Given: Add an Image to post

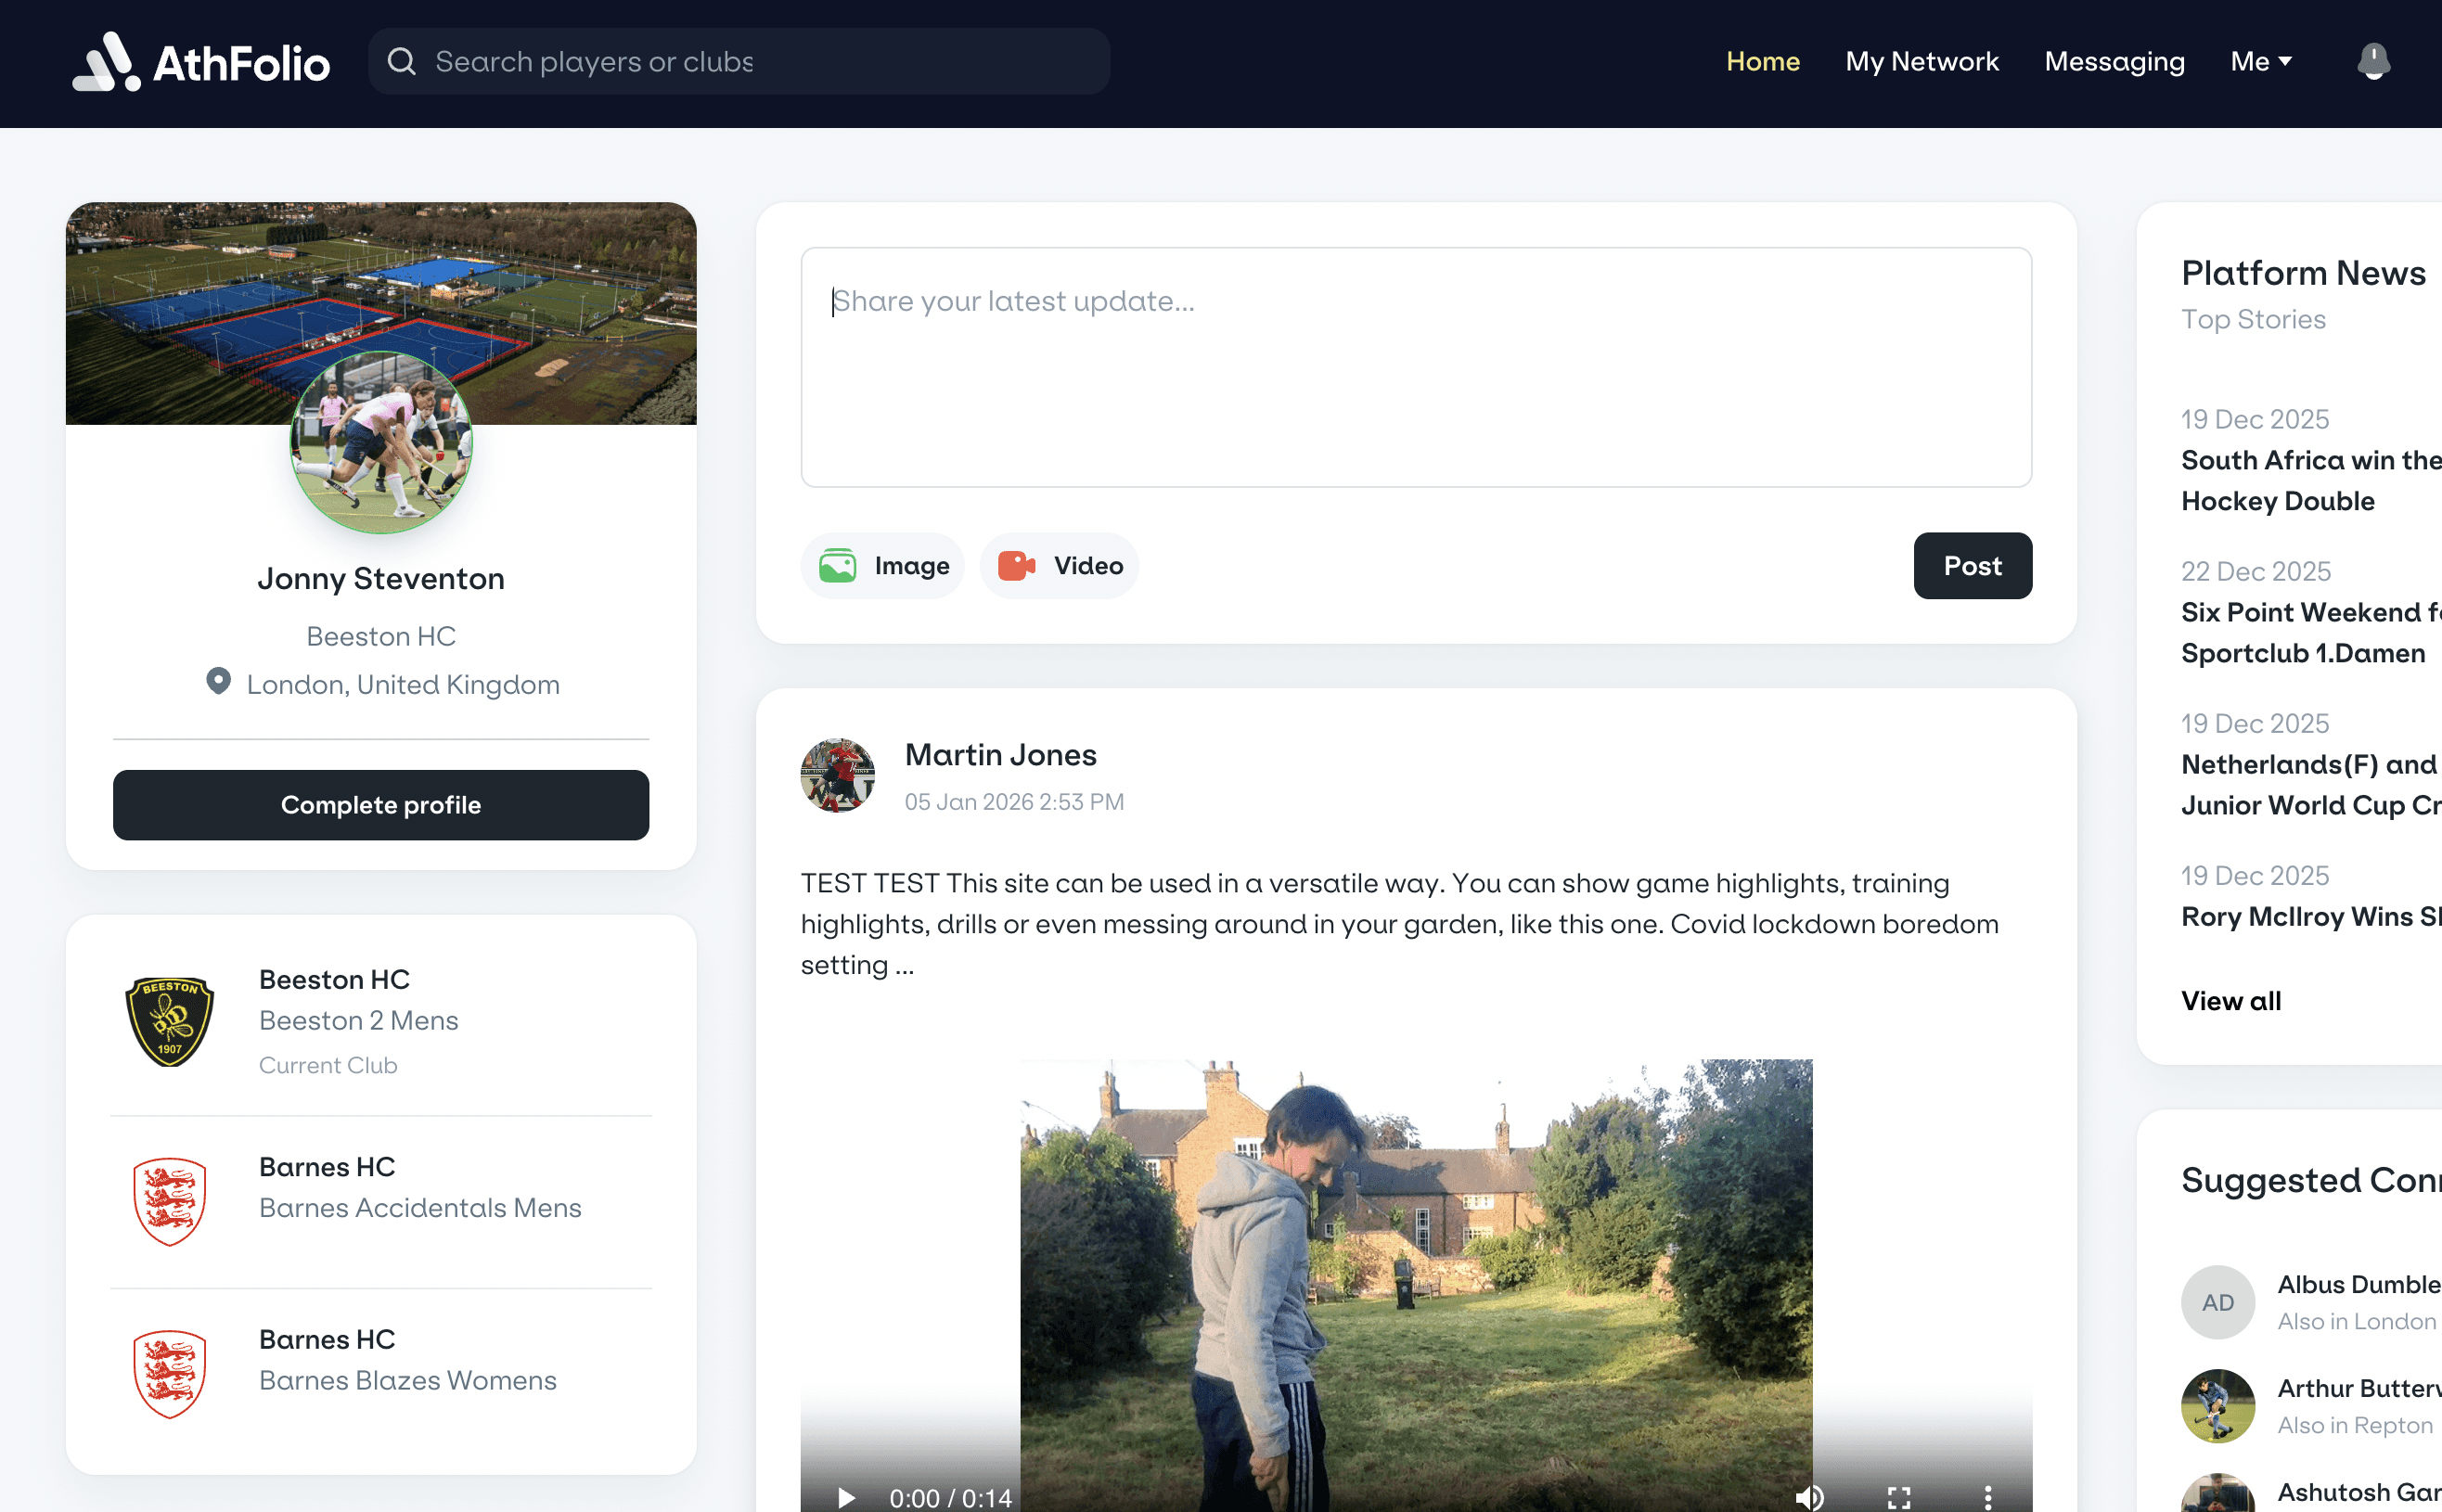Looking at the screenshot, I should 883,566.
